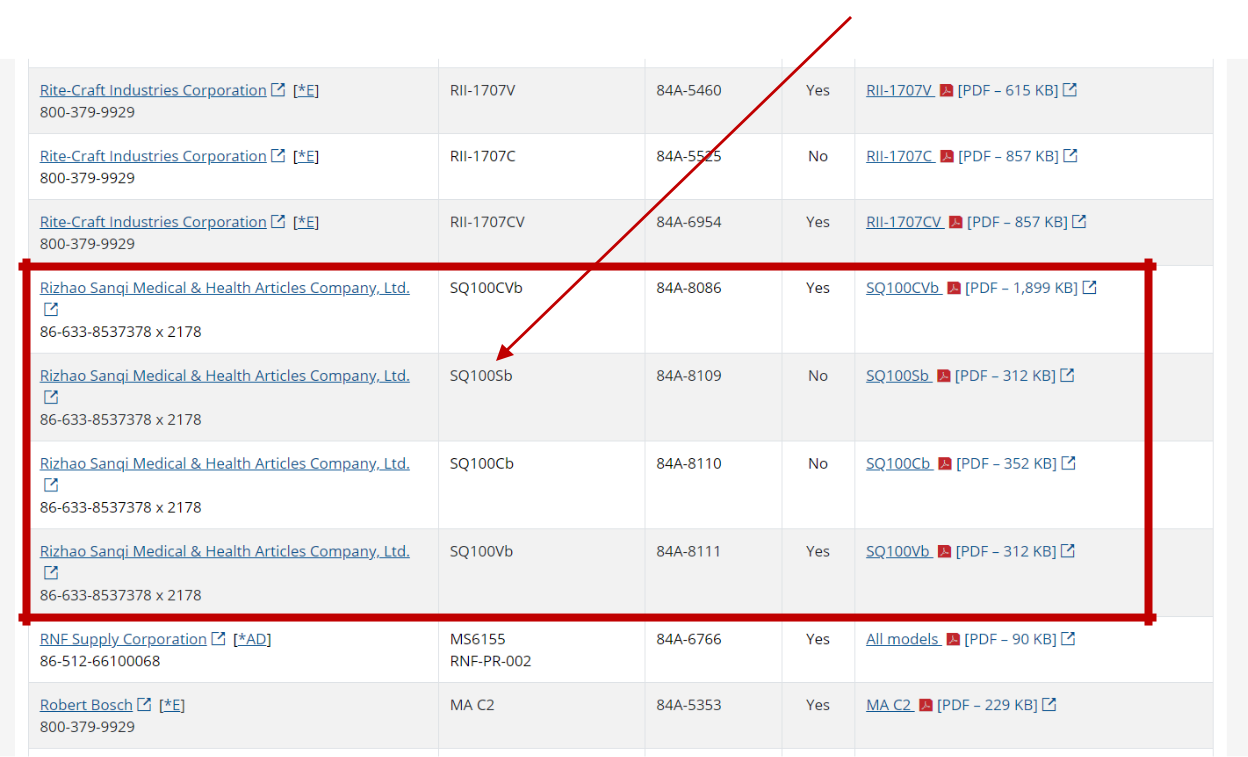Open the All models PDF link
This screenshot has width=1248, height=757.
pos(902,639)
